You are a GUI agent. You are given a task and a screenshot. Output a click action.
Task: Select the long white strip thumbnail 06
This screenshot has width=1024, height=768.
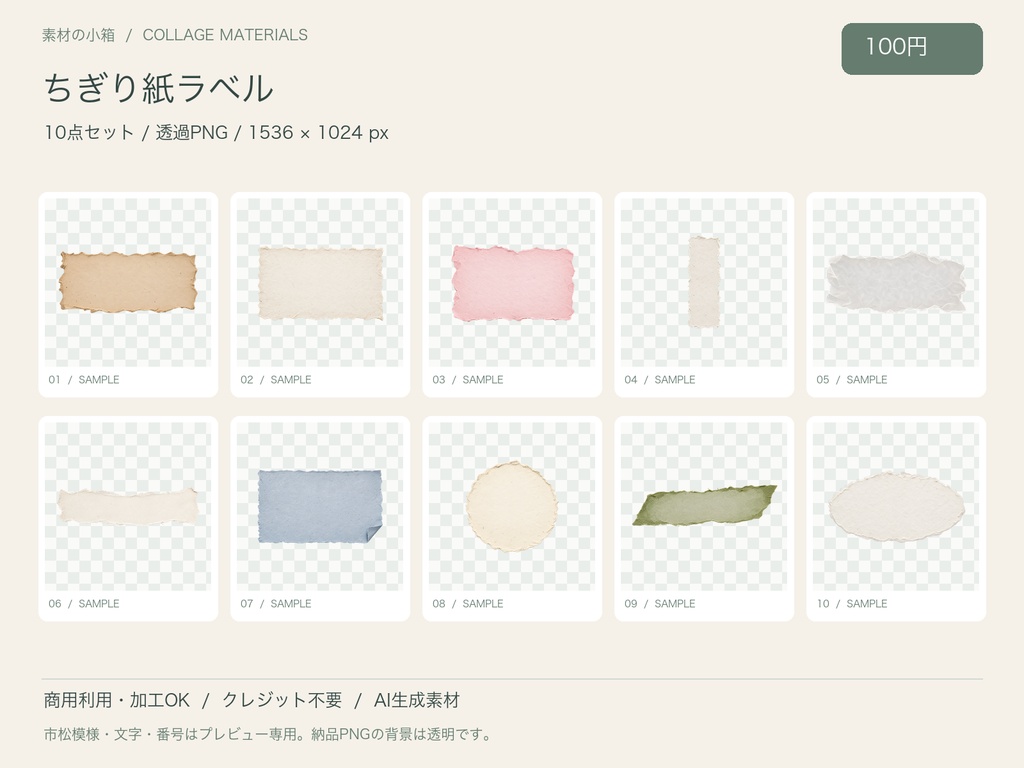coord(128,506)
